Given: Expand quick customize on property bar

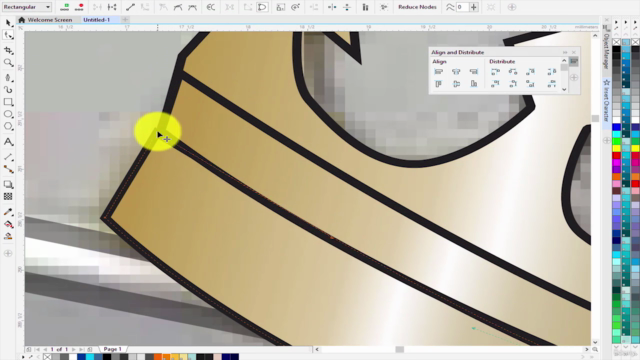Looking at the screenshot, I should point(511,7).
